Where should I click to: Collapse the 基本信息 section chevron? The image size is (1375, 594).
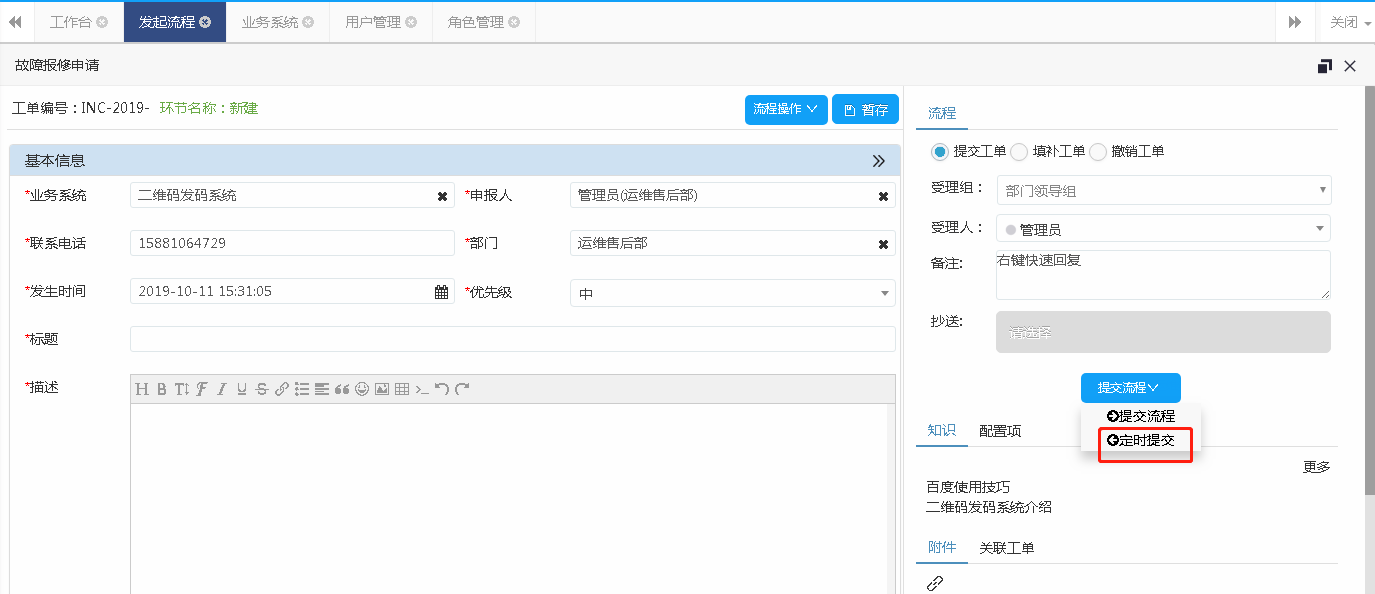coord(879,160)
